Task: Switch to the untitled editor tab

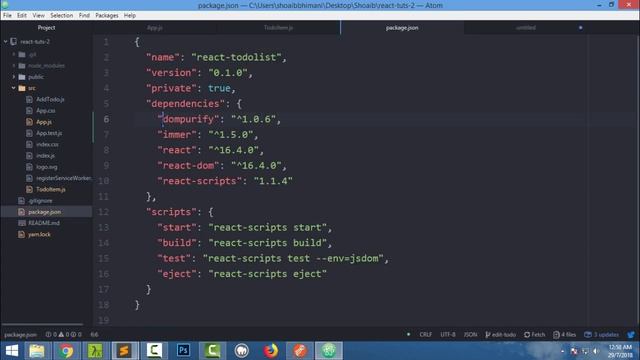Action: 526,28
